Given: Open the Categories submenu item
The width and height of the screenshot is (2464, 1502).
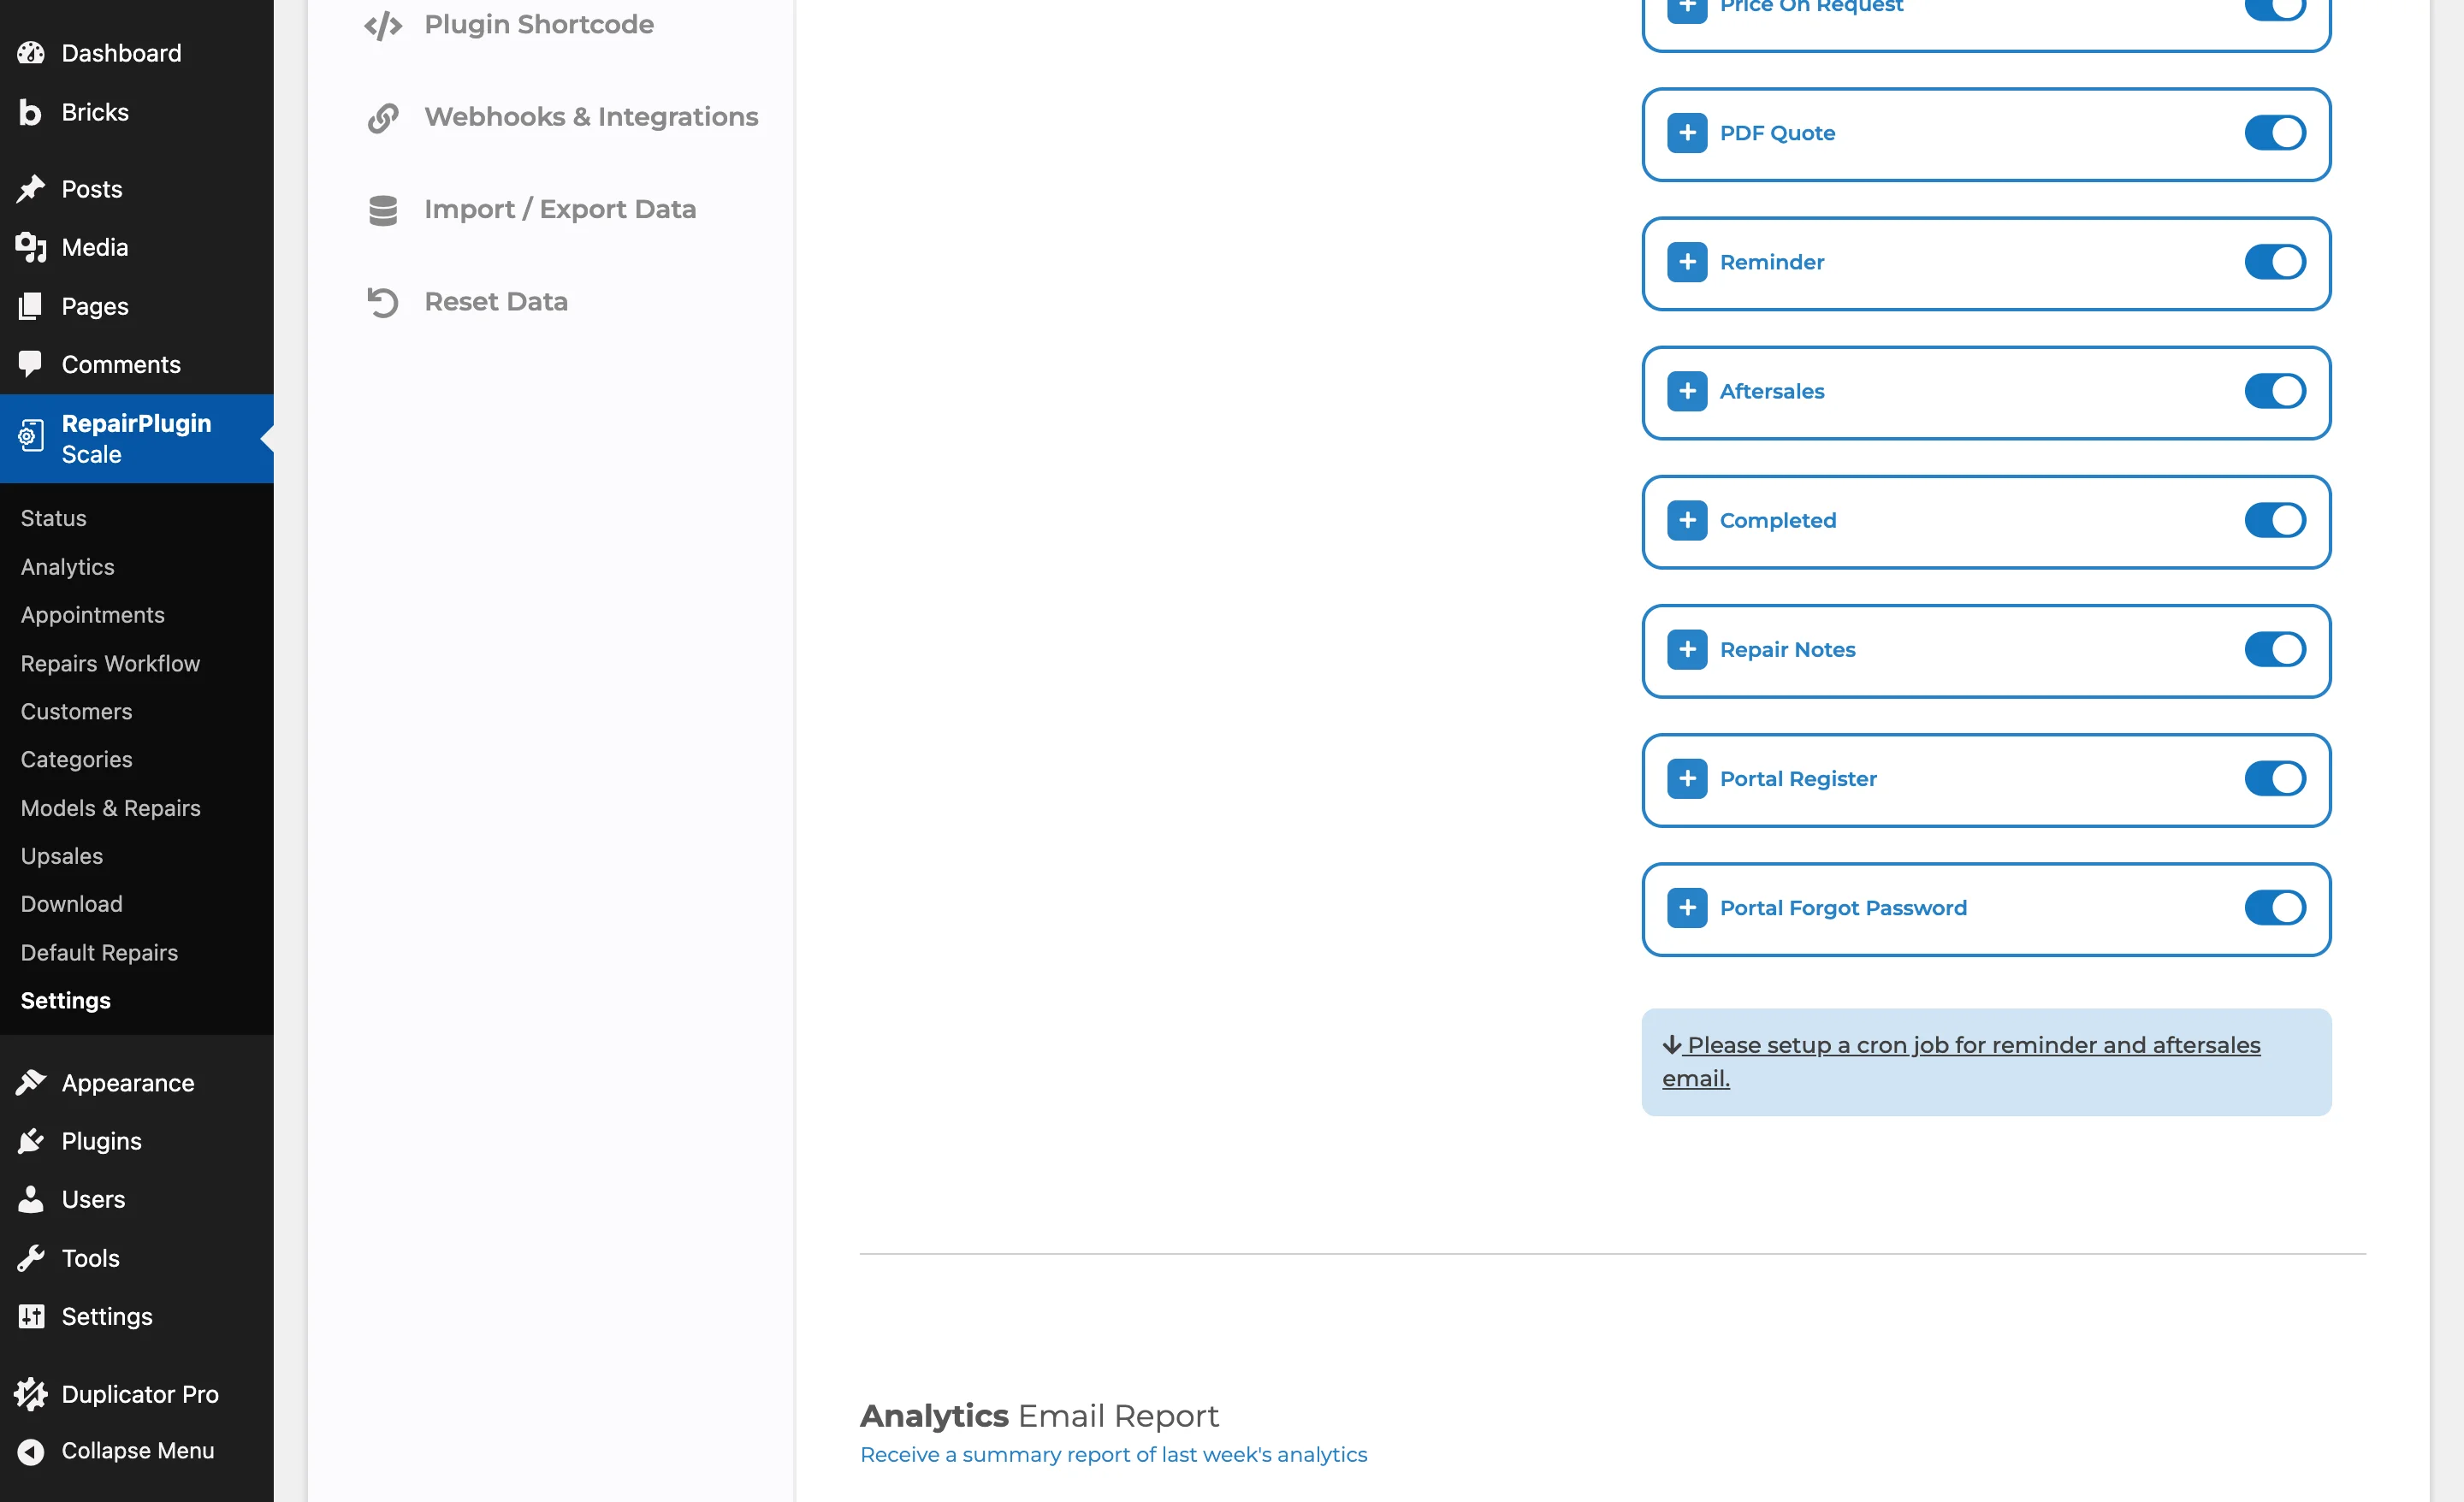Looking at the screenshot, I should [x=76, y=760].
